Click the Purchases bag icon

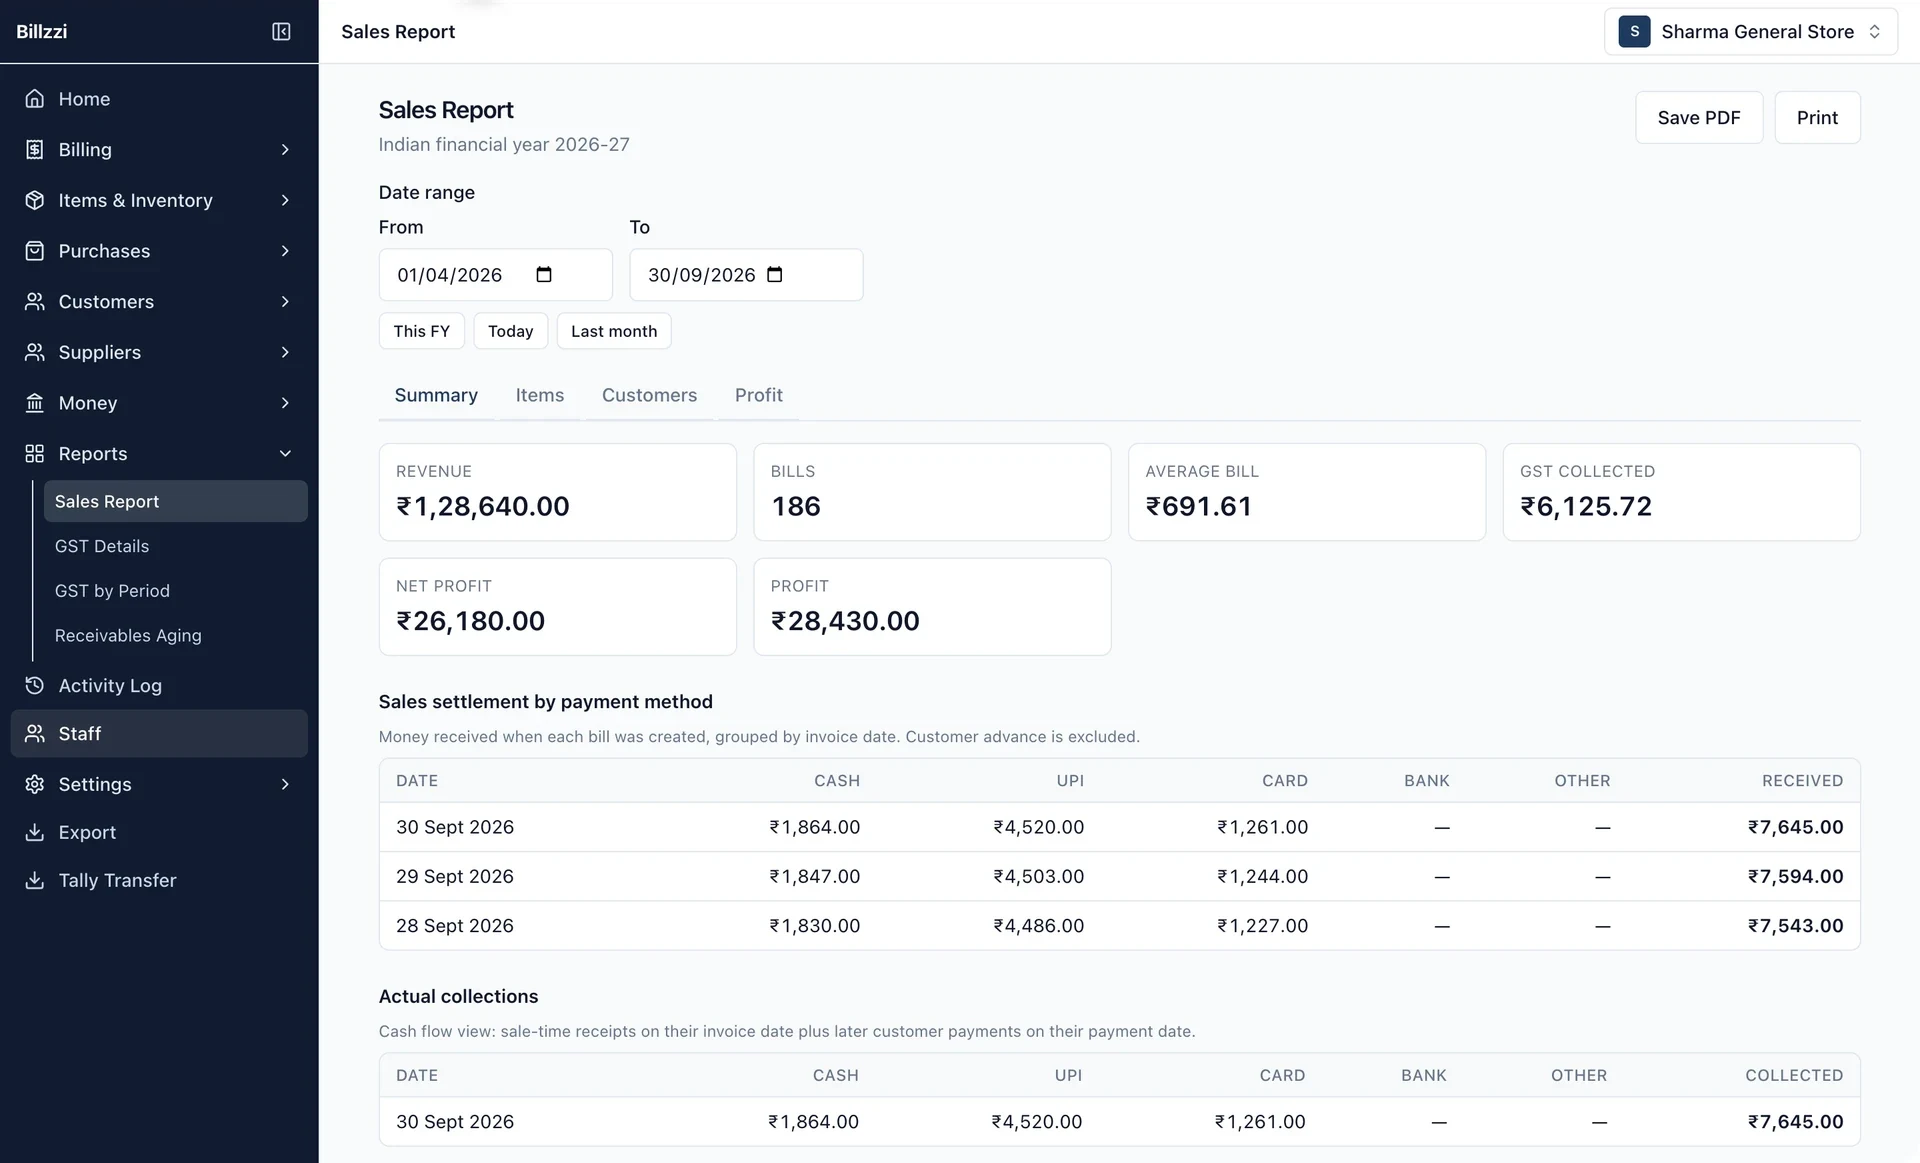(35, 251)
